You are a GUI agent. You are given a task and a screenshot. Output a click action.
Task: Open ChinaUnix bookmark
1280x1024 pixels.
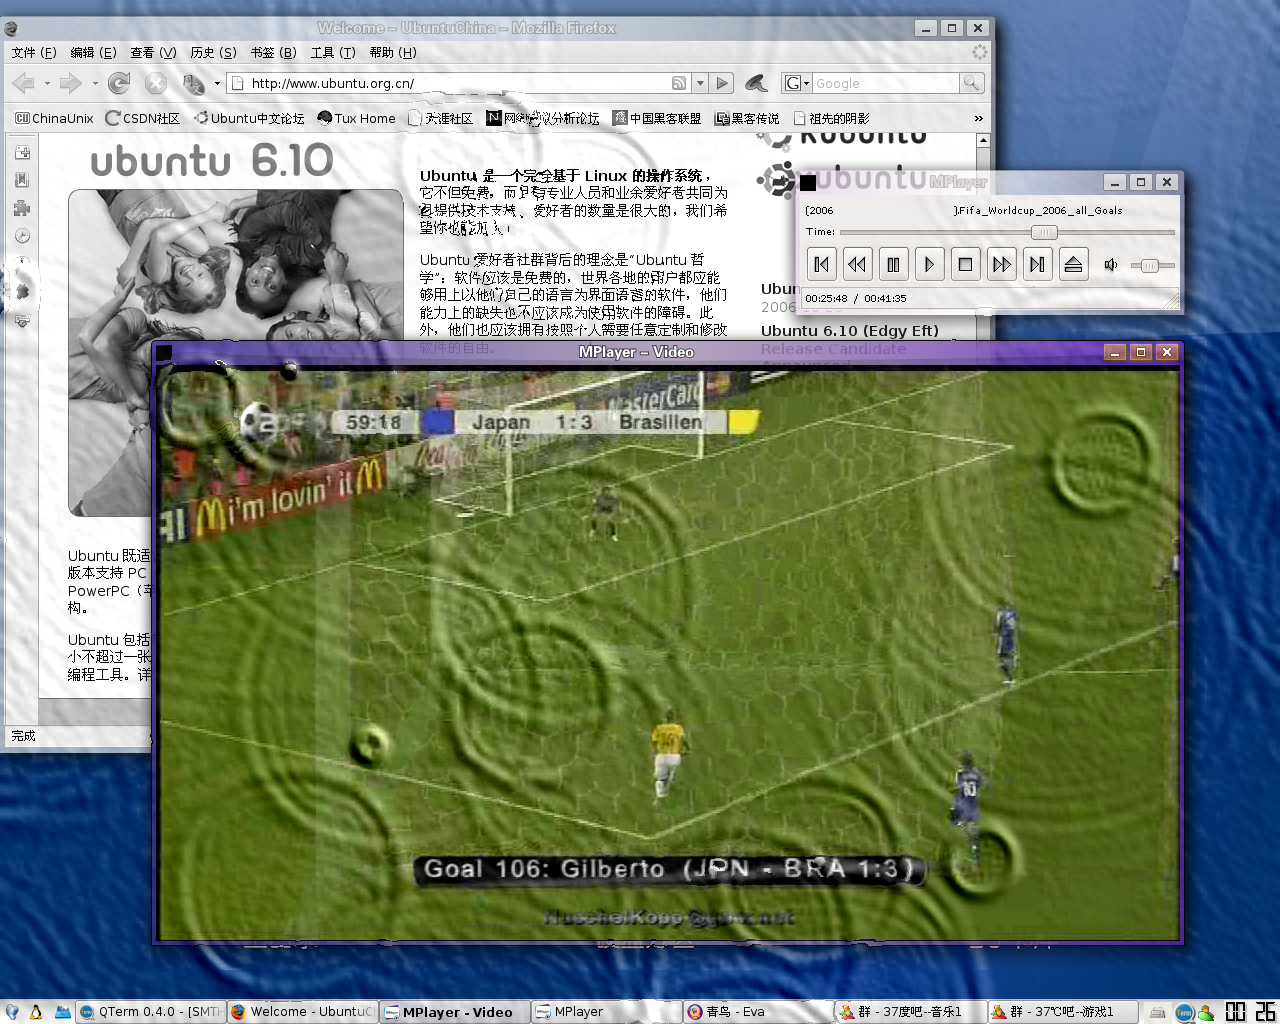pyautogui.click(x=54, y=118)
